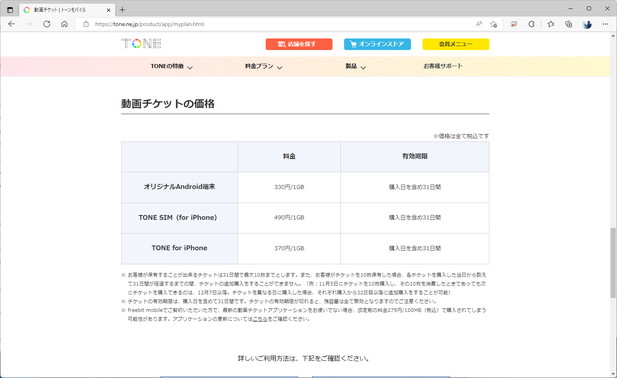
Task: Open the blue オンラインストア button
Action: click(x=377, y=44)
